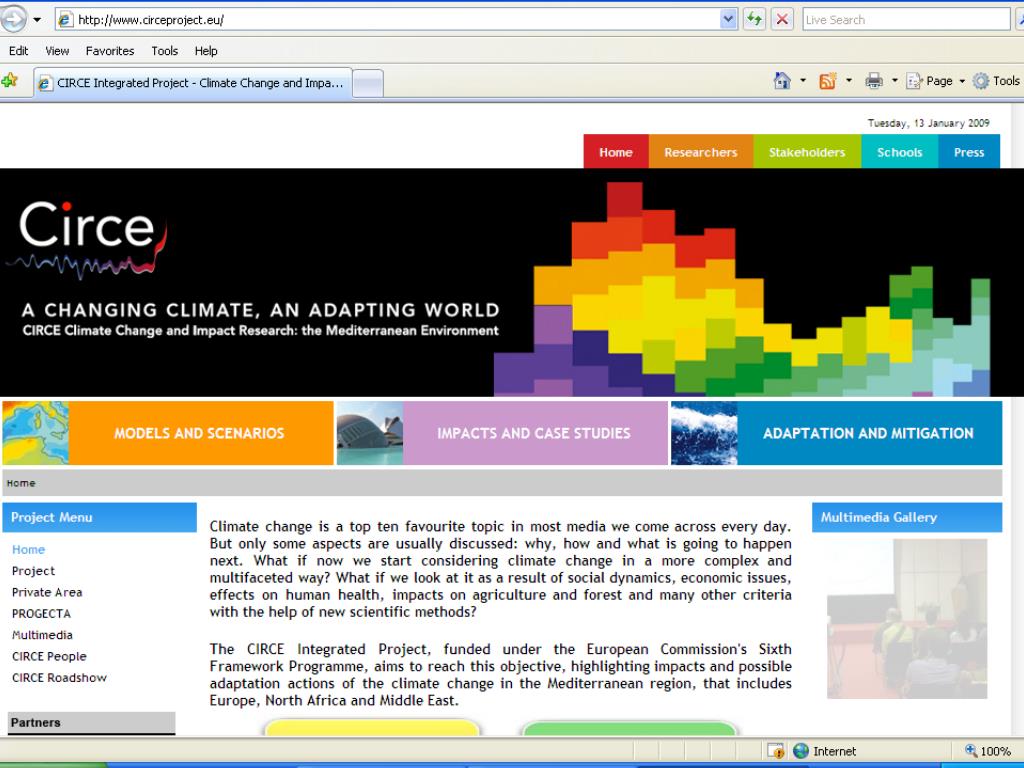Open the Tools menu in menu bar
1024x768 pixels.
click(x=165, y=50)
